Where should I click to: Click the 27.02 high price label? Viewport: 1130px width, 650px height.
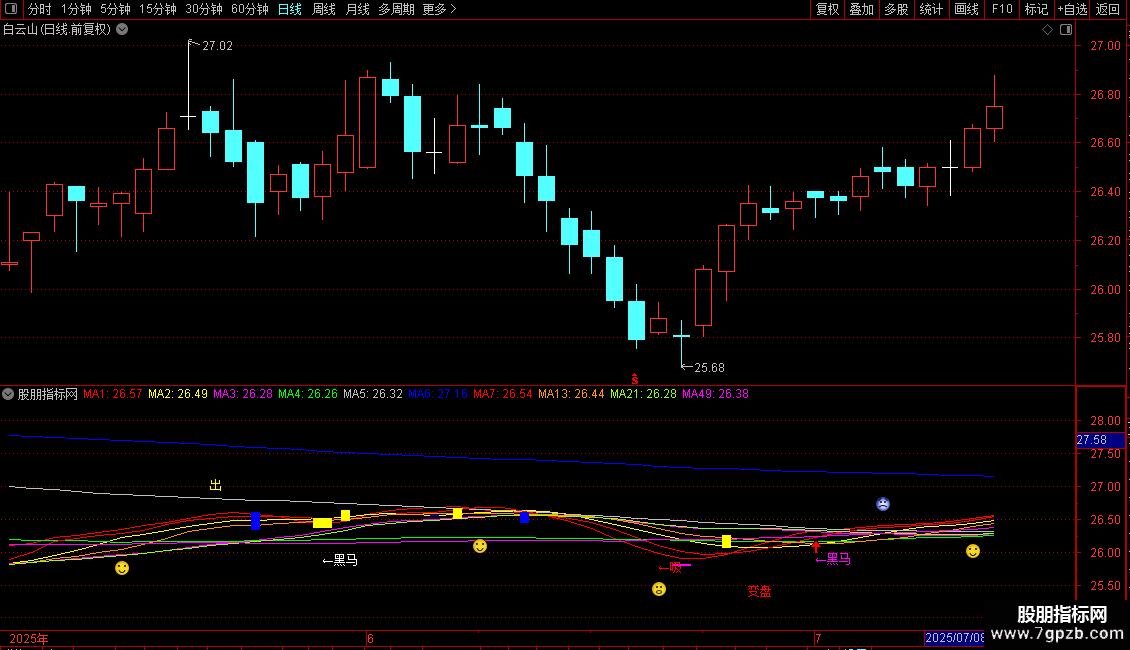click(217, 45)
